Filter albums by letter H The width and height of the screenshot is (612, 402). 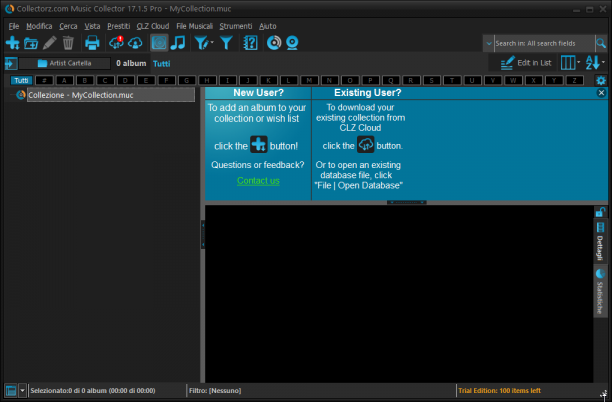pyautogui.click(x=207, y=80)
